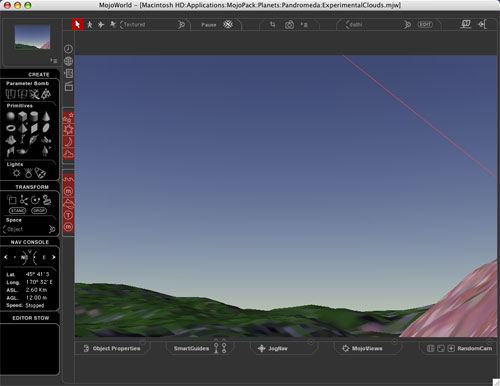Click the scene preview thumbnail
Viewport: 500px width, 386px height.
(32, 37)
